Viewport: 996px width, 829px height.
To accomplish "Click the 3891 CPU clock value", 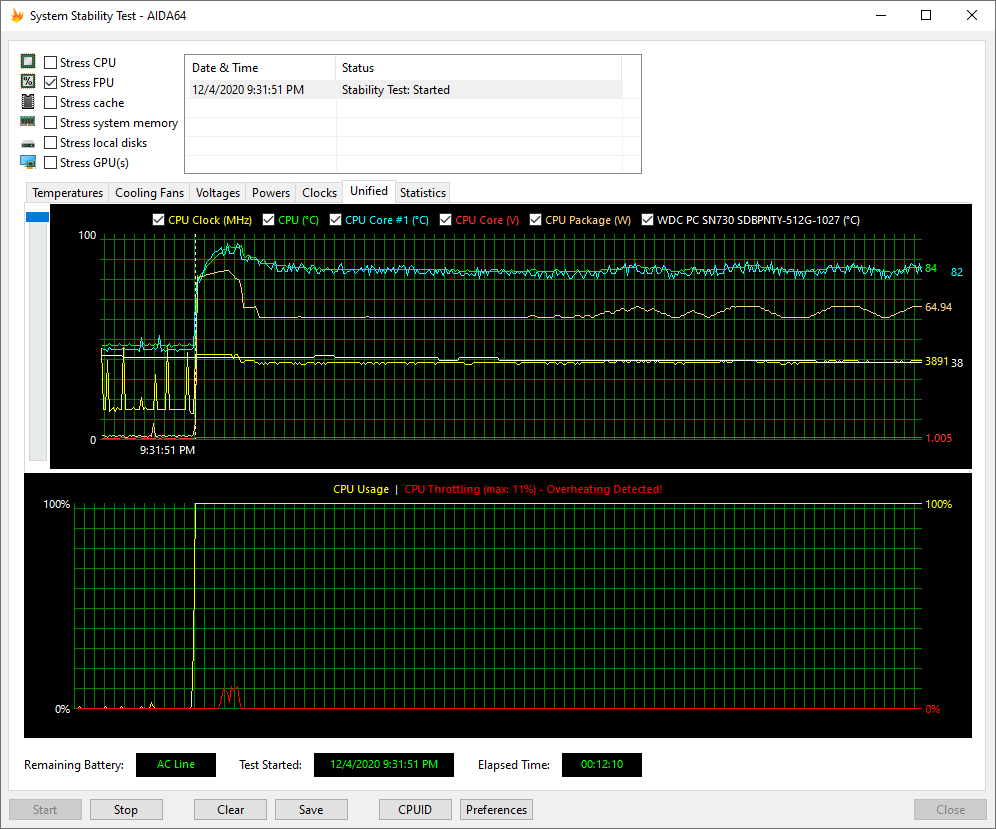I will [x=936, y=361].
